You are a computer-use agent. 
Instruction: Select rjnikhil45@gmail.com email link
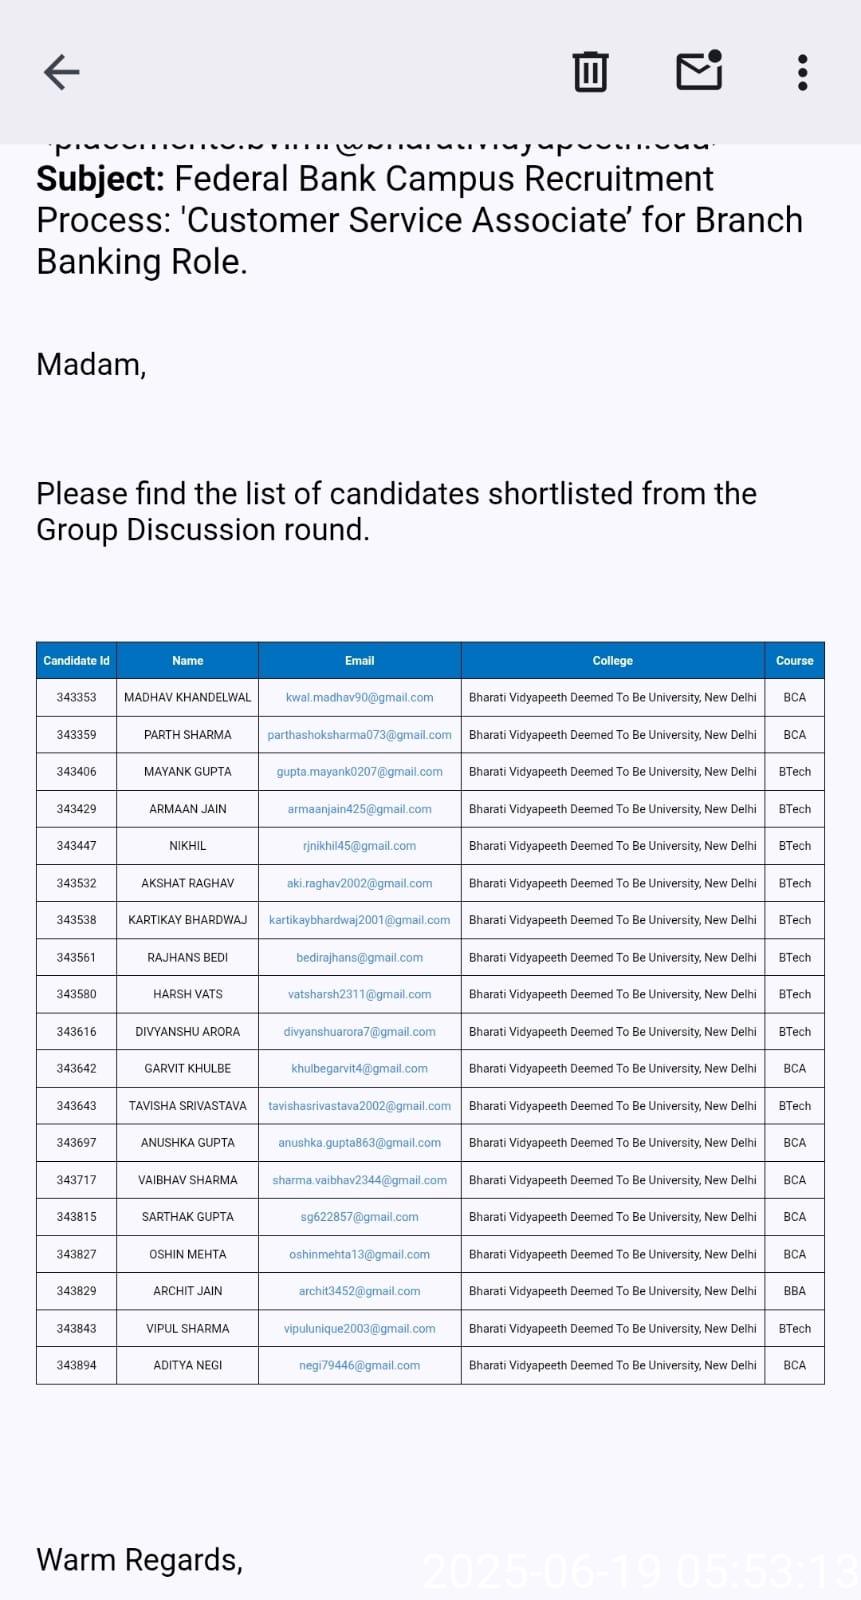[359, 846]
